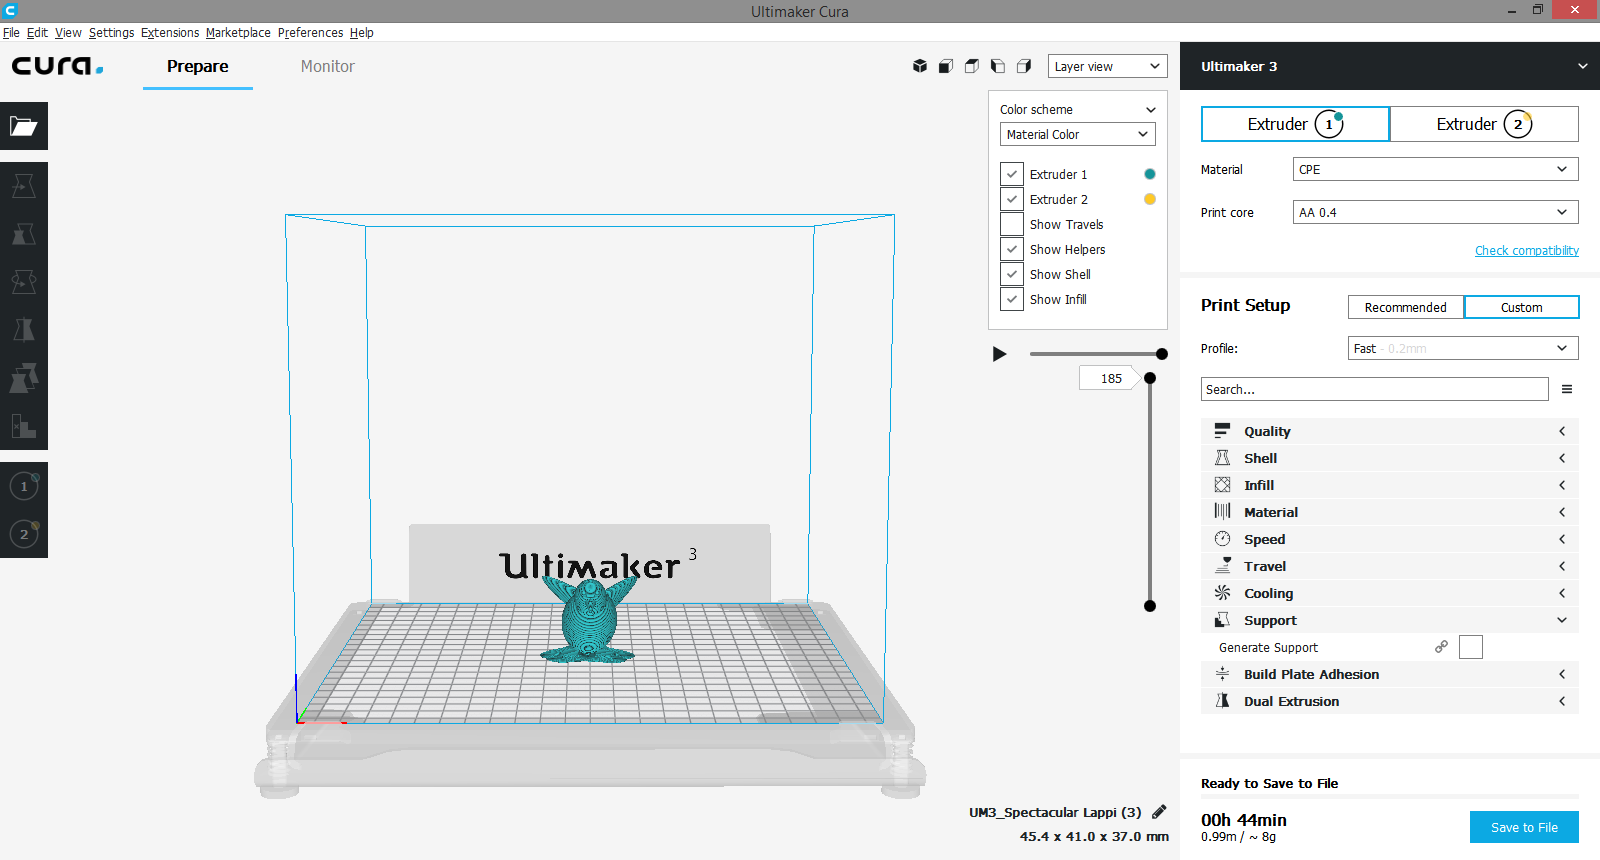Open the Layer view dropdown

(x=1108, y=66)
